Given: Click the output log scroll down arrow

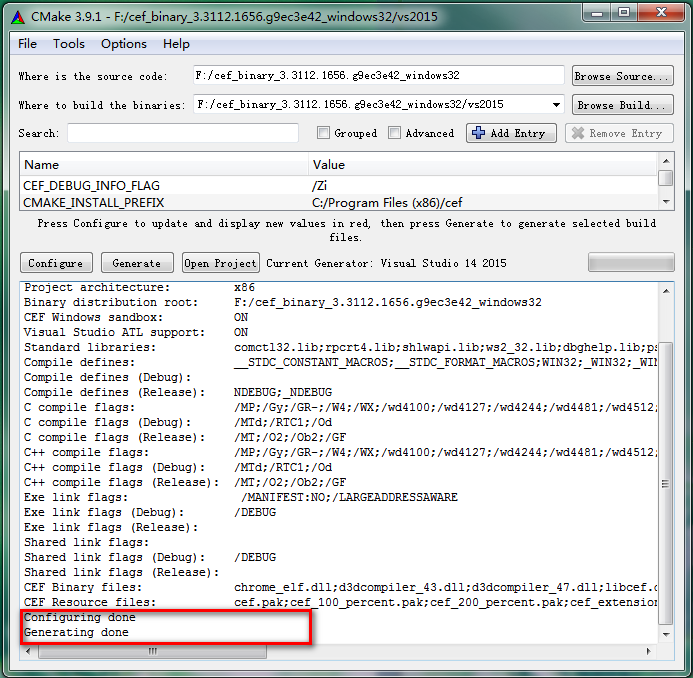Looking at the screenshot, I should pos(666,635).
